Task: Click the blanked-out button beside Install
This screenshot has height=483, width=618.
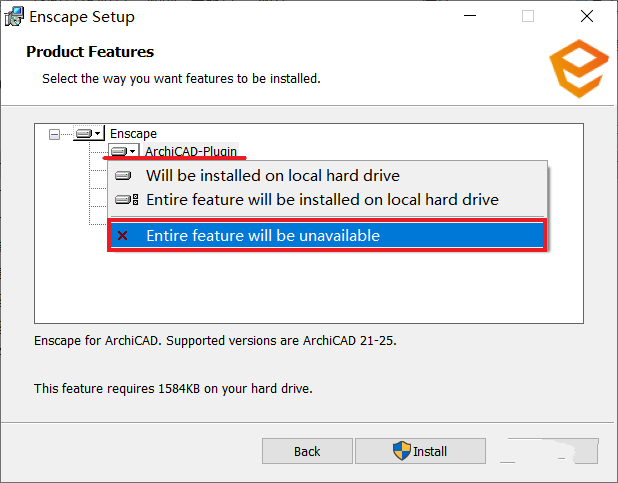Action: 549,451
